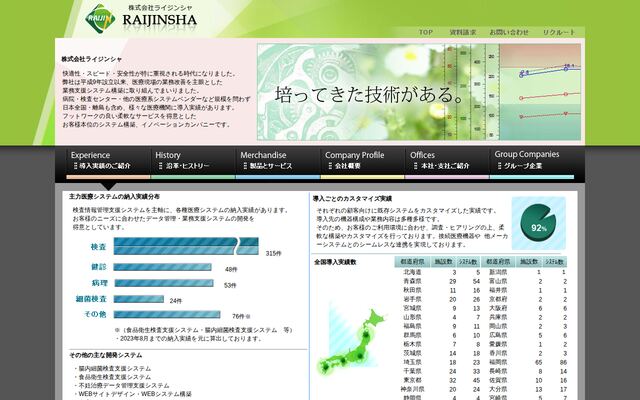Click the RAIJINSHA company name text logo

point(160,19)
